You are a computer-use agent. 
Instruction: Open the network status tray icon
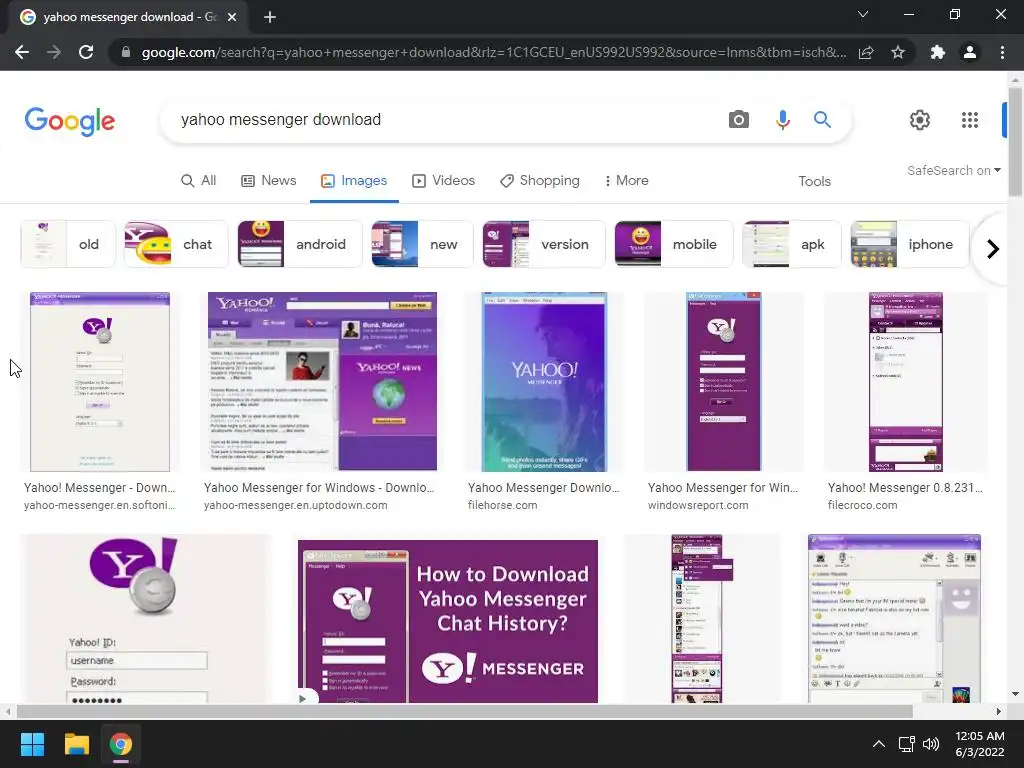point(906,744)
